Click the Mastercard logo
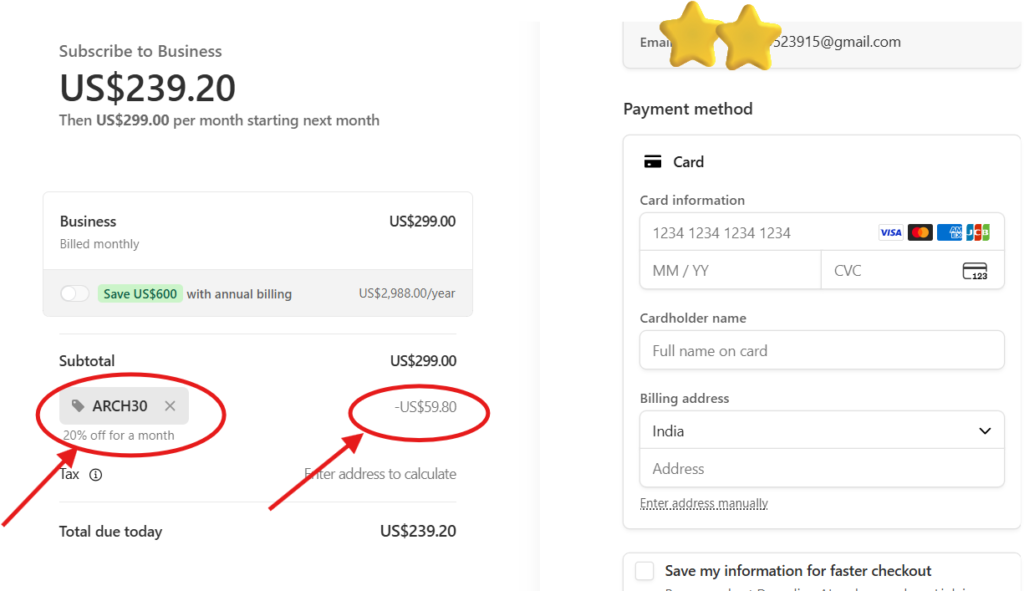Screen dimensions: 1024x591 pyautogui.click(x=920, y=233)
